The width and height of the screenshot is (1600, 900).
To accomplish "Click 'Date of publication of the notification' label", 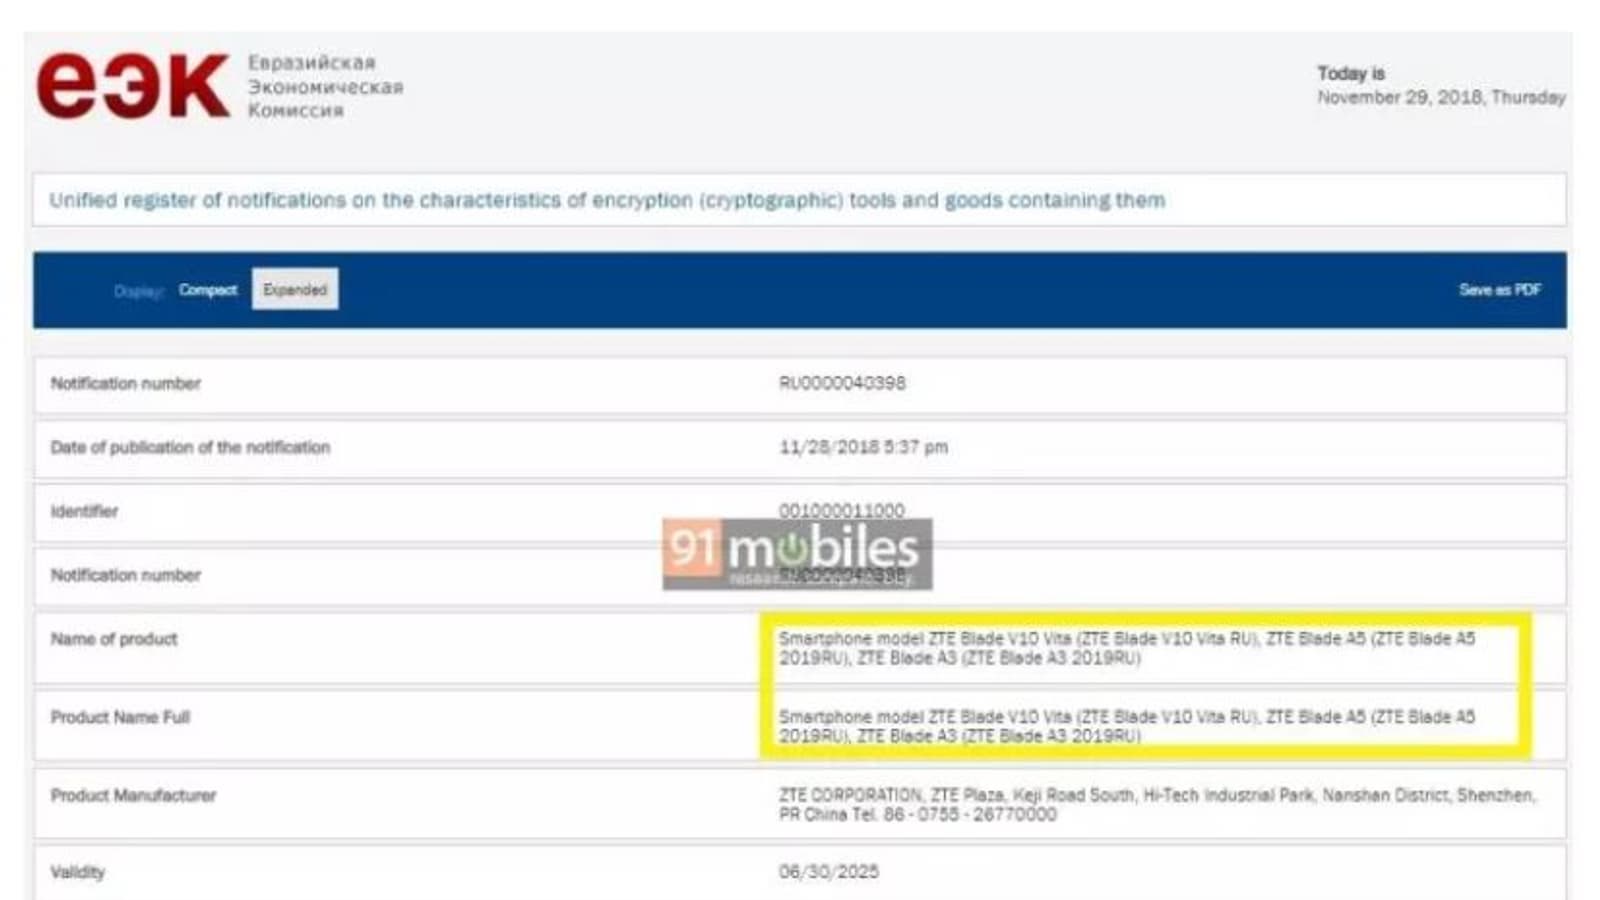I will point(190,447).
